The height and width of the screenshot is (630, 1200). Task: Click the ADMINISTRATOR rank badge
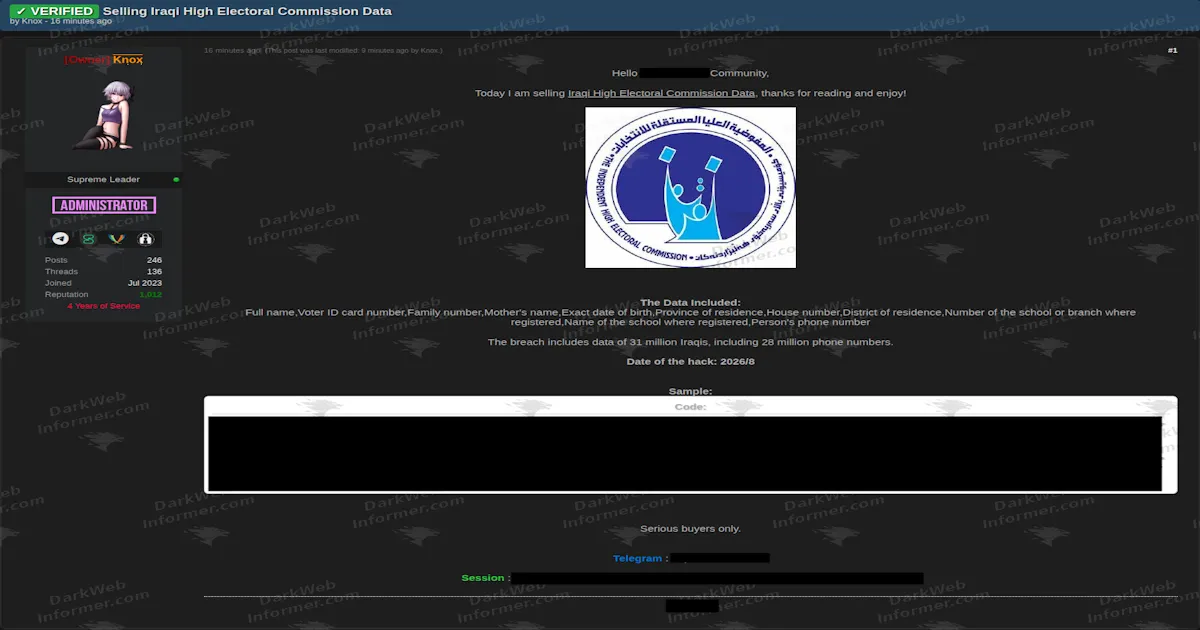(104, 205)
